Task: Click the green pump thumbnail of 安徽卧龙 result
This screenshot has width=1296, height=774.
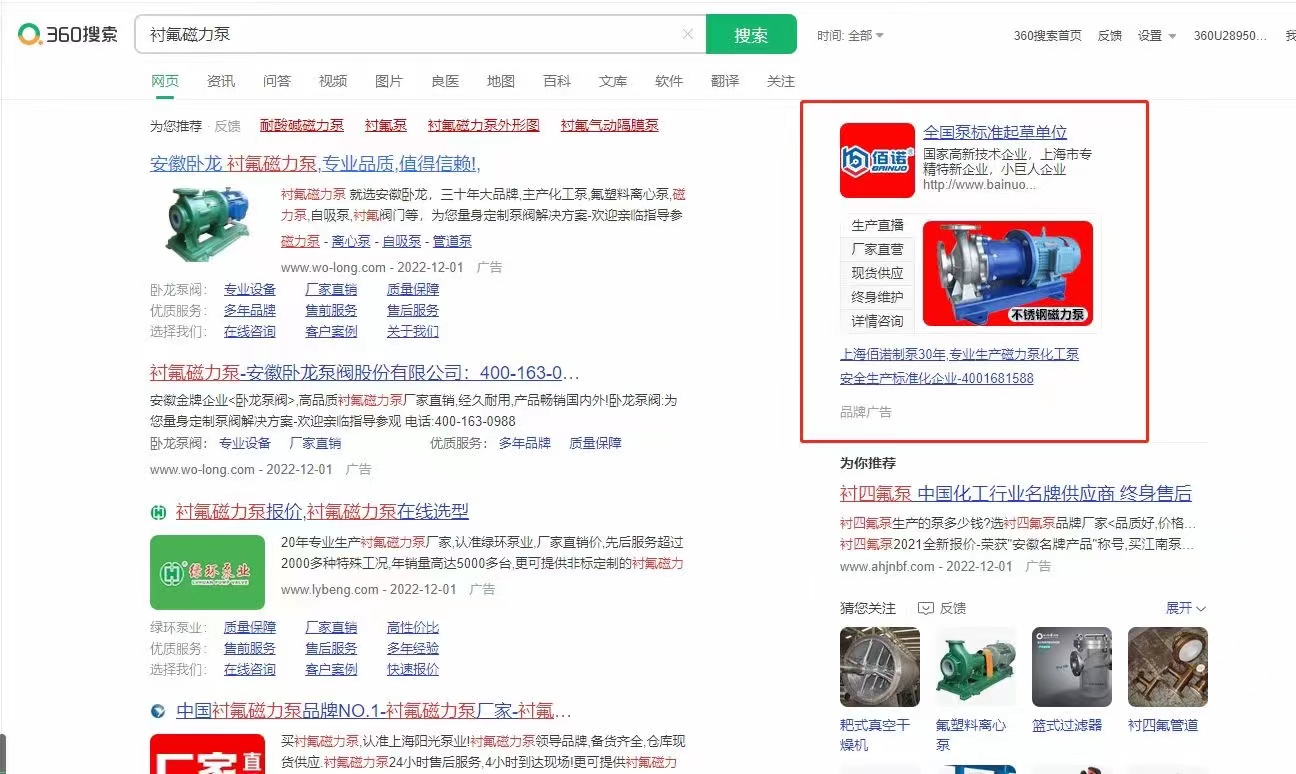Action: point(207,224)
